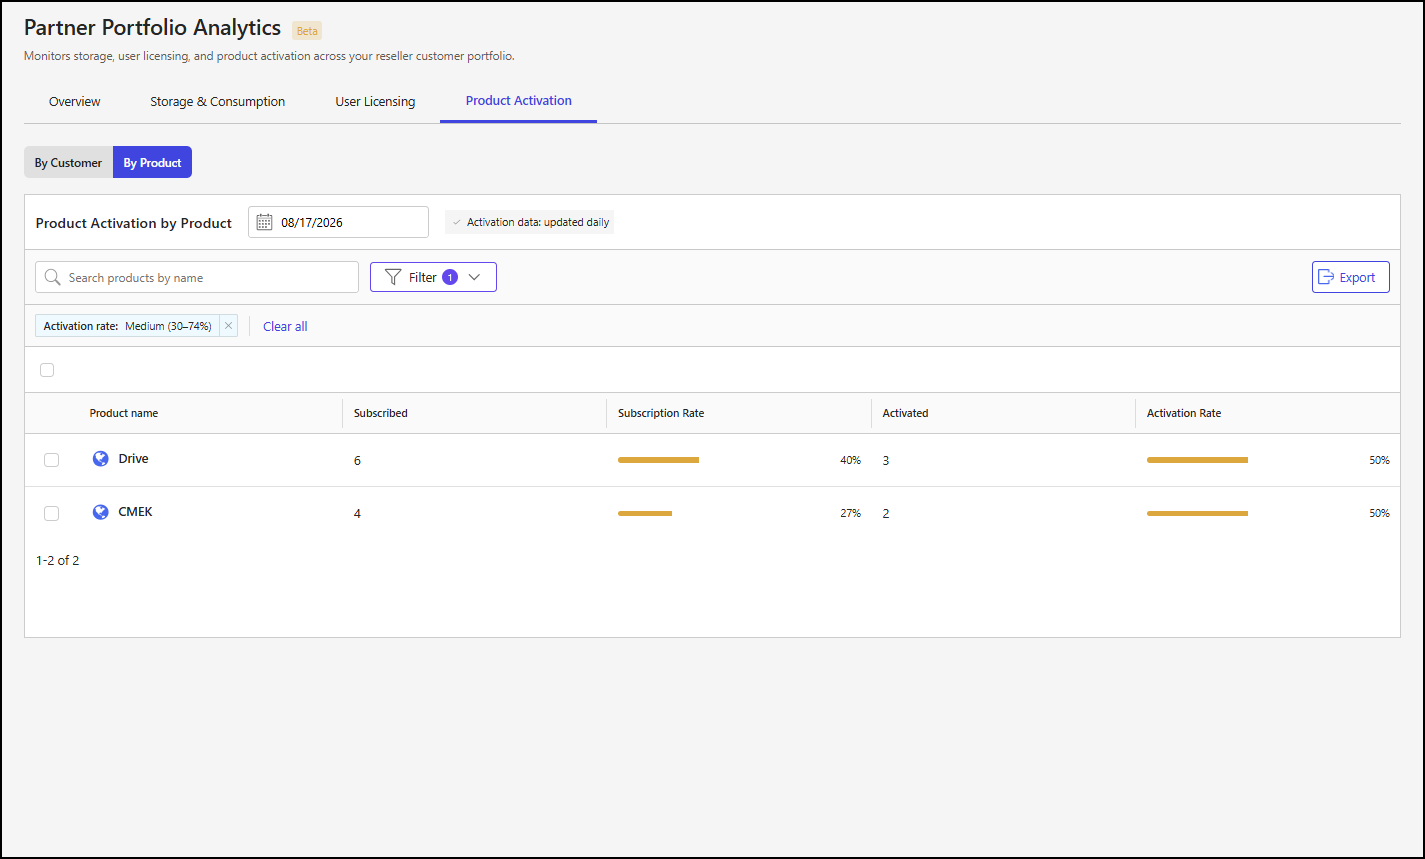Open the Overview tab
The image size is (1425, 859).
click(x=75, y=101)
